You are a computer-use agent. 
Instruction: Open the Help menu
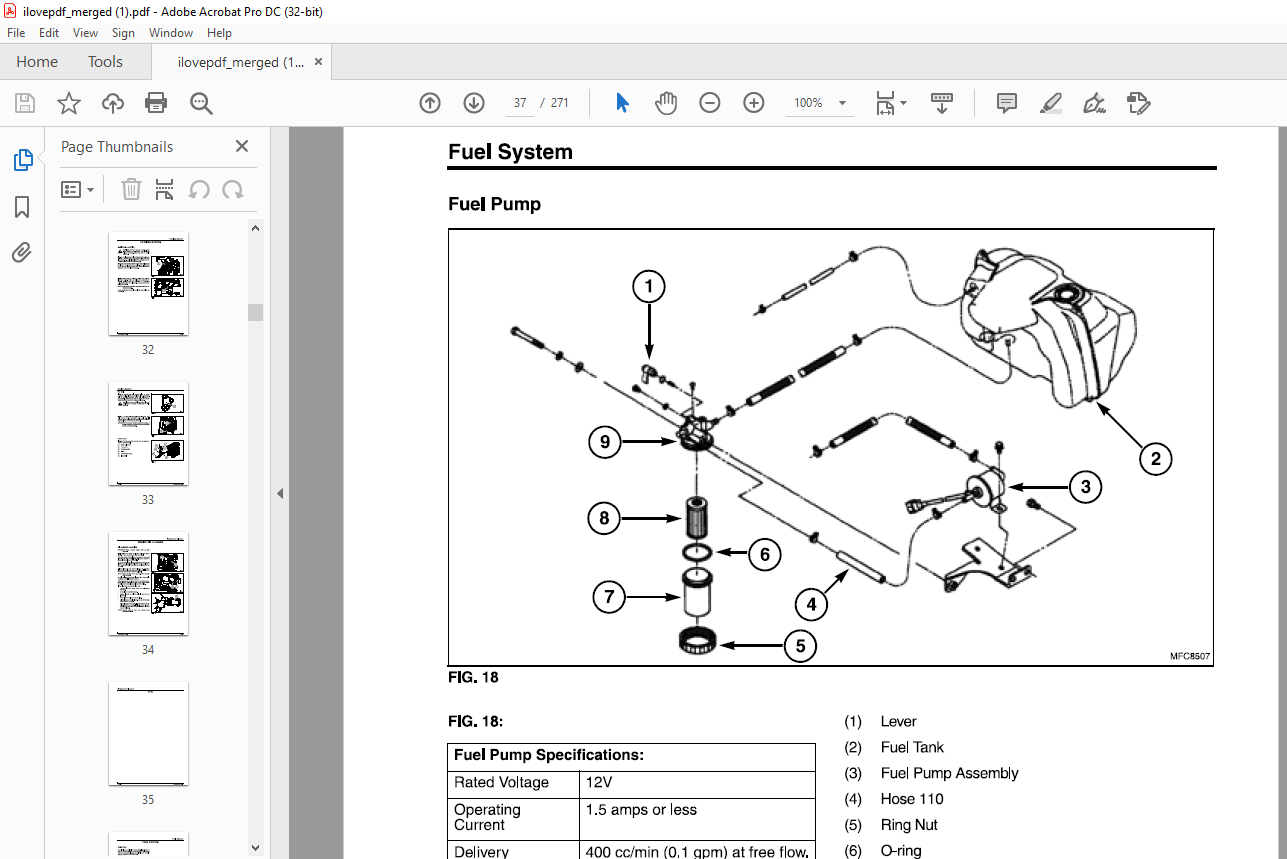point(219,33)
